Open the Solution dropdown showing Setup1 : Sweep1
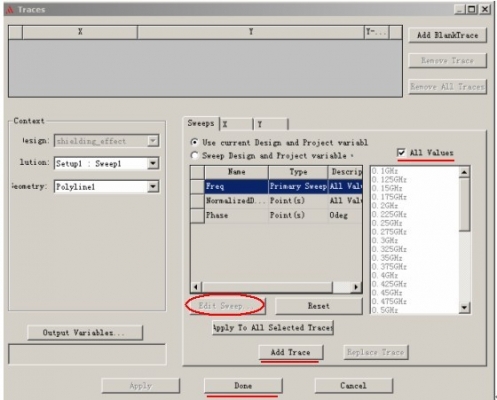497x400 pixels. pyautogui.click(x=153, y=163)
